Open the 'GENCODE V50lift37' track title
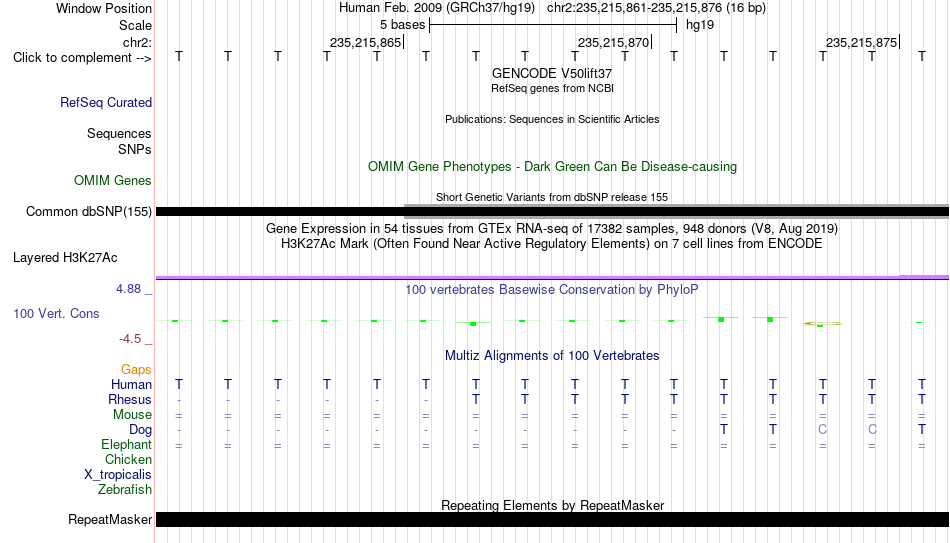The image size is (950, 543). [552, 73]
